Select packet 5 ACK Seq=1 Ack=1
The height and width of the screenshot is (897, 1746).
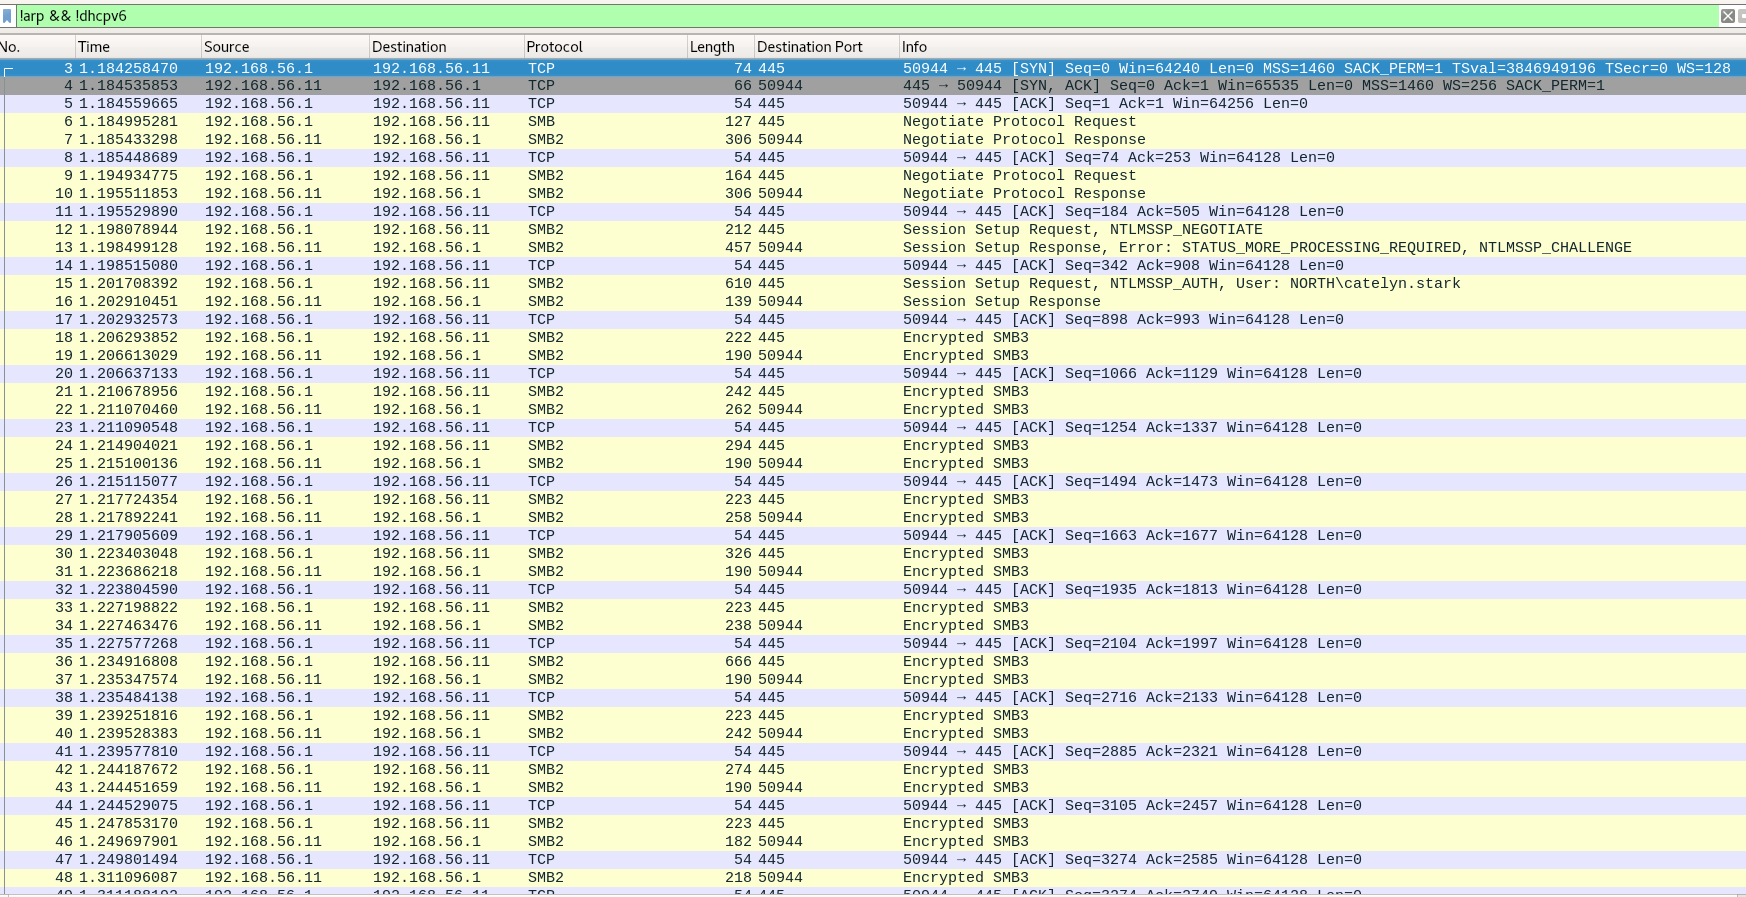(873, 104)
